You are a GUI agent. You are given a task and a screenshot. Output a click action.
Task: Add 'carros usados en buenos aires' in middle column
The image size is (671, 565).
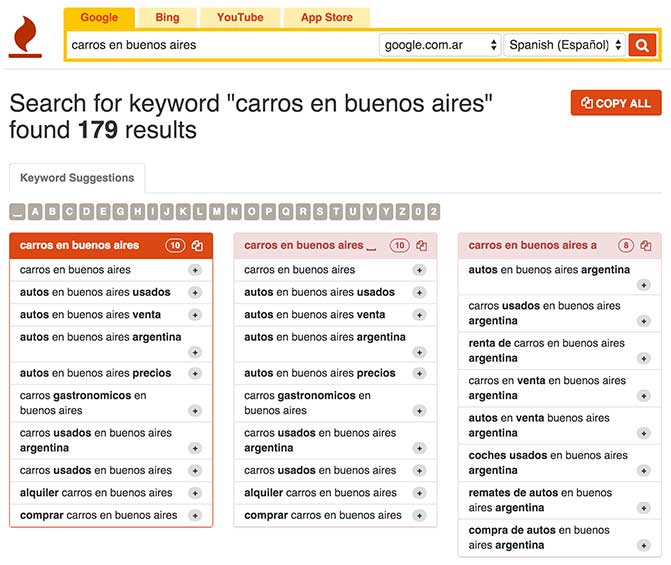pyautogui.click(x=419, y=471)
